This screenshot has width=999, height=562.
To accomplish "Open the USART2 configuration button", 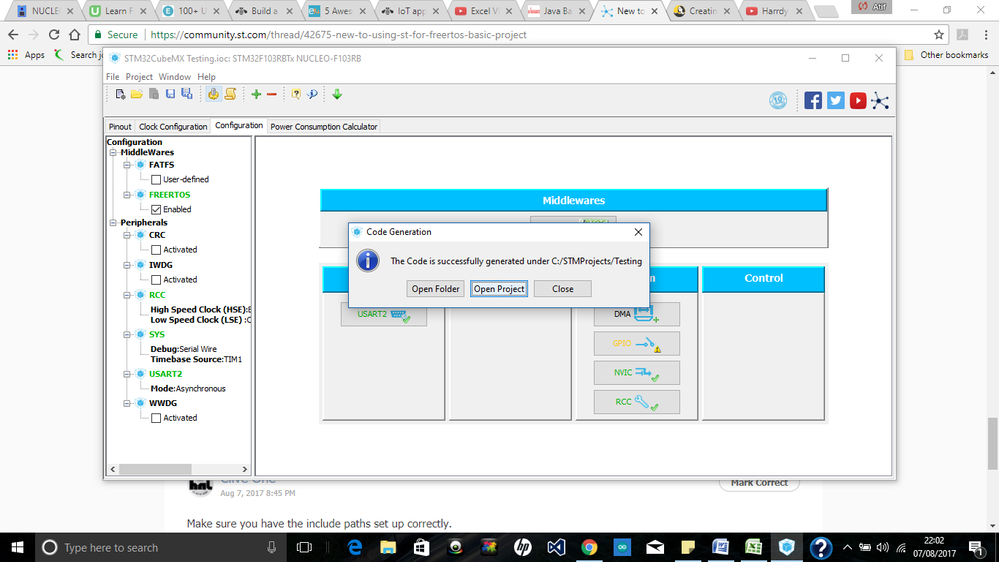I will (384, 314).
